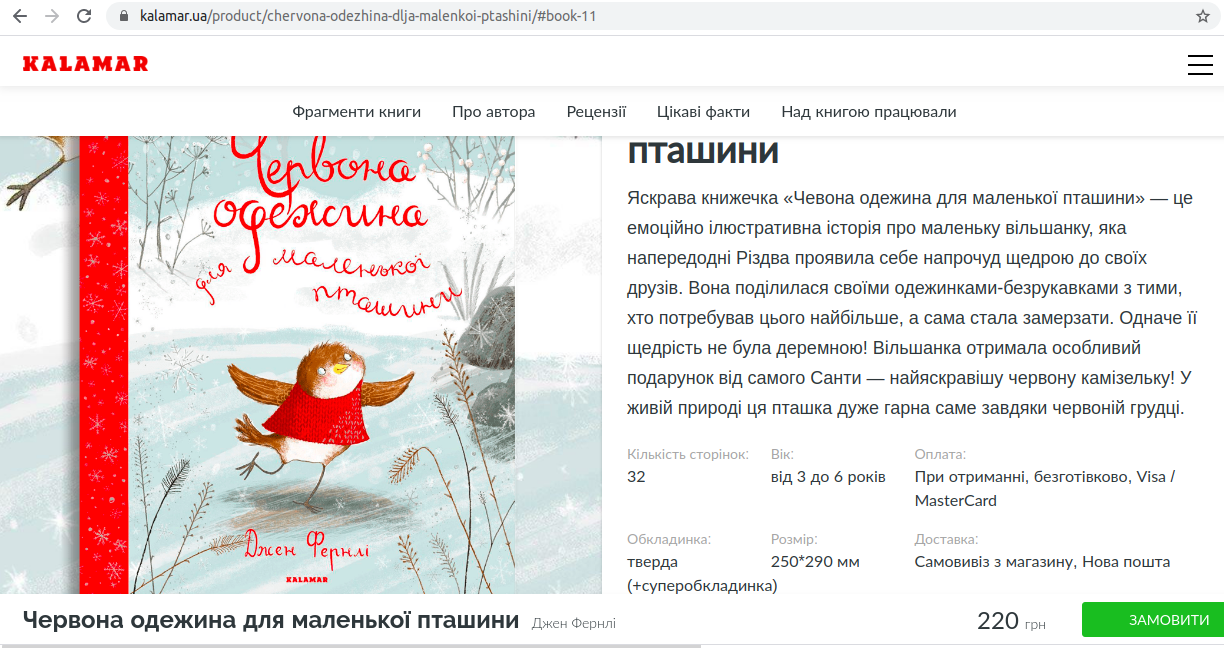Reload the page with refresh icon

tap(84, 16)
